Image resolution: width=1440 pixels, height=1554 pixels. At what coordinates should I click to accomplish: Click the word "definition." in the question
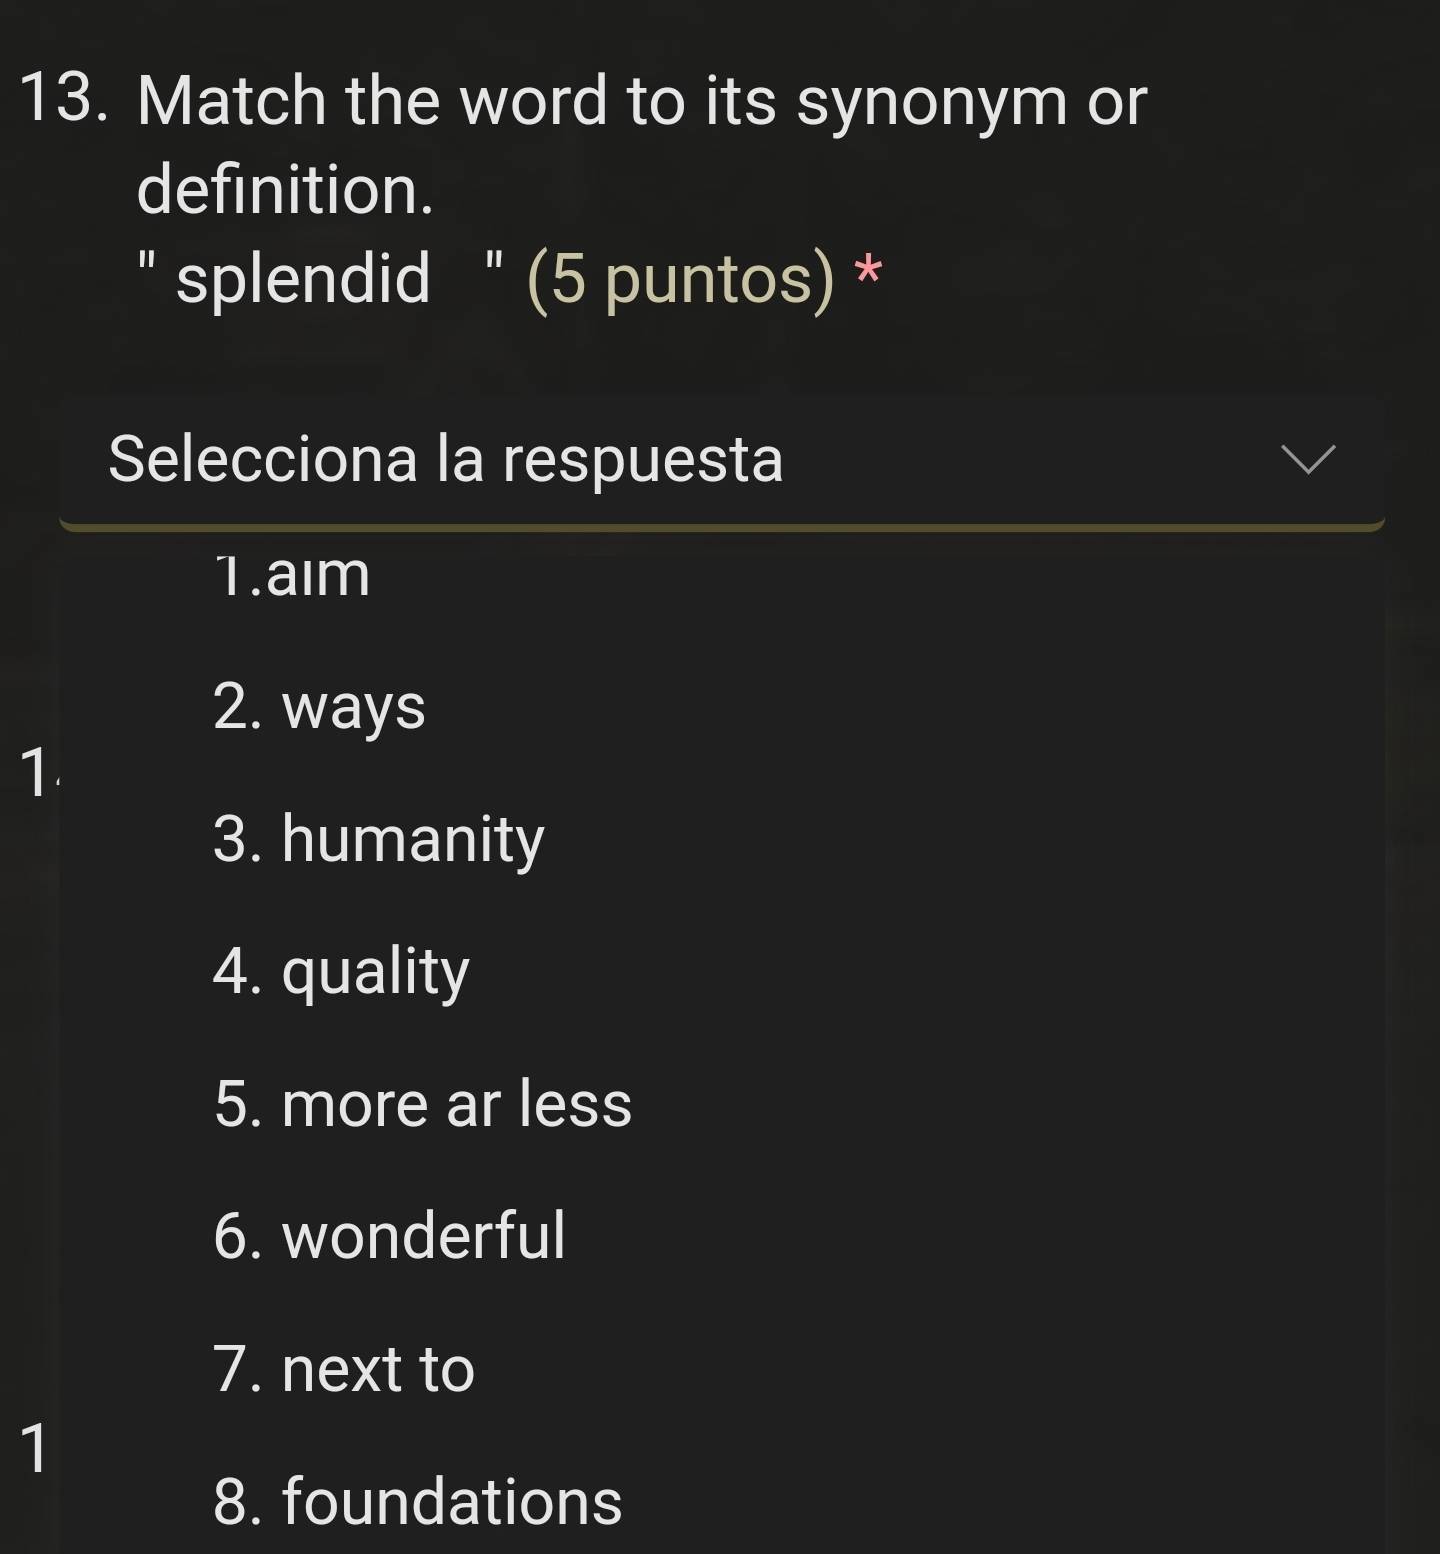(x=285, y=190)
